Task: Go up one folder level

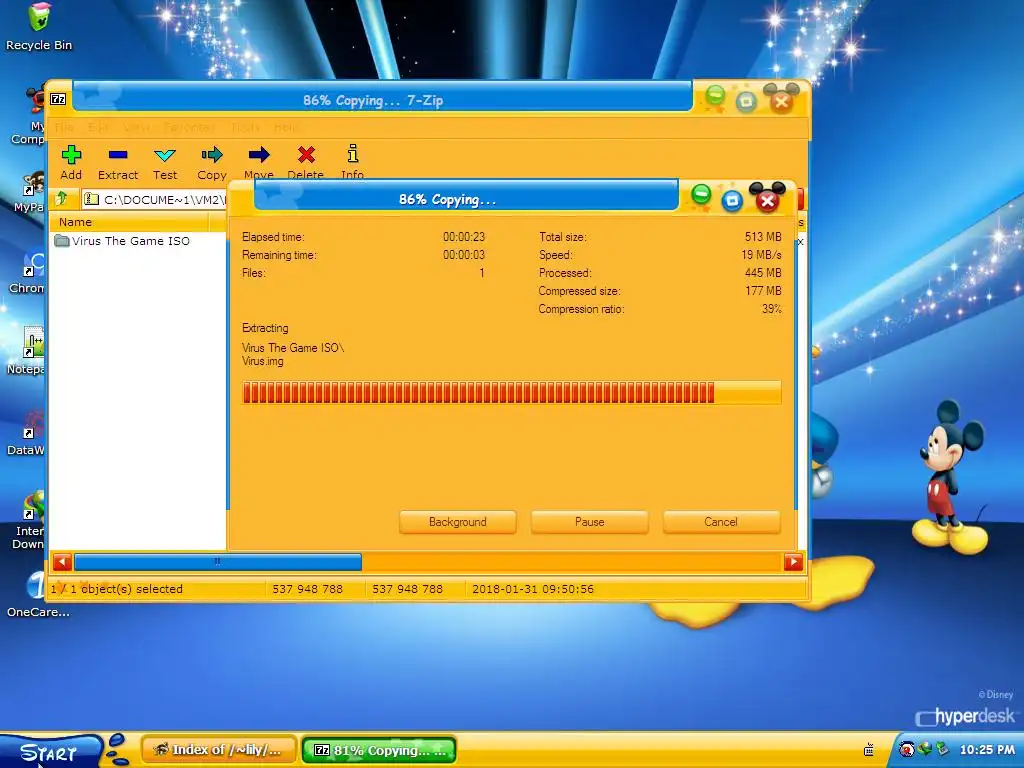Action: tap(62, 199)
